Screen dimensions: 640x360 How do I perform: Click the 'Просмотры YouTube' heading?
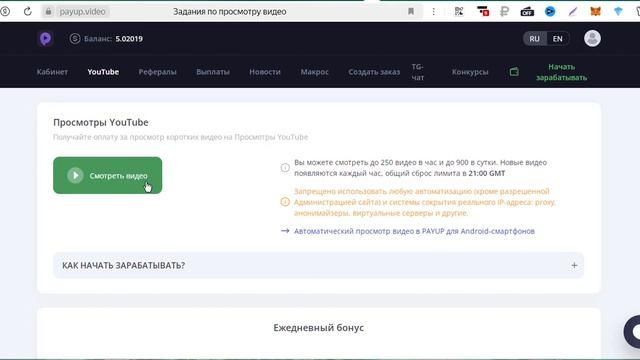pos(101,122)
